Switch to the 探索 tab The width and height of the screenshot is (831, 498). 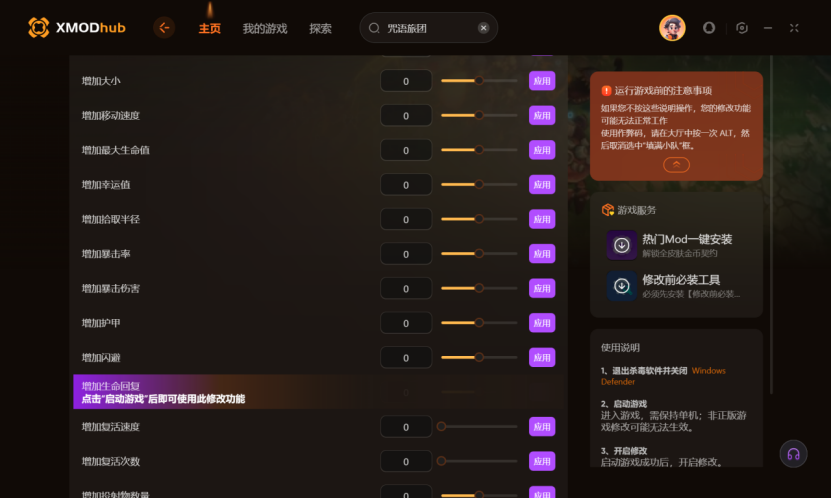tap(321, 29)
